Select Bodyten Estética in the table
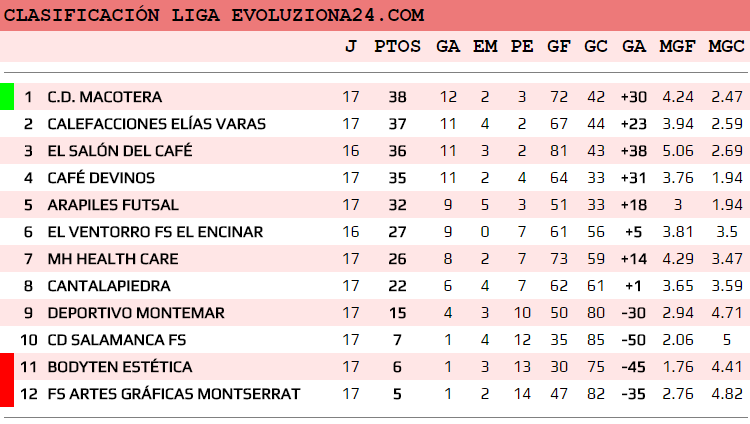 (120, 367)
